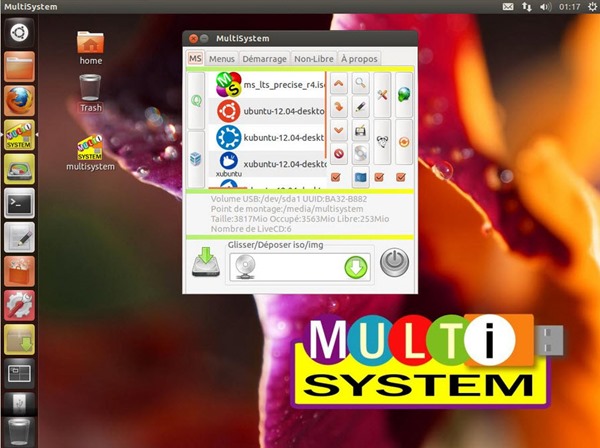600x448 pixels.
Task: Open the À propos tab
Action: [359, 59]
